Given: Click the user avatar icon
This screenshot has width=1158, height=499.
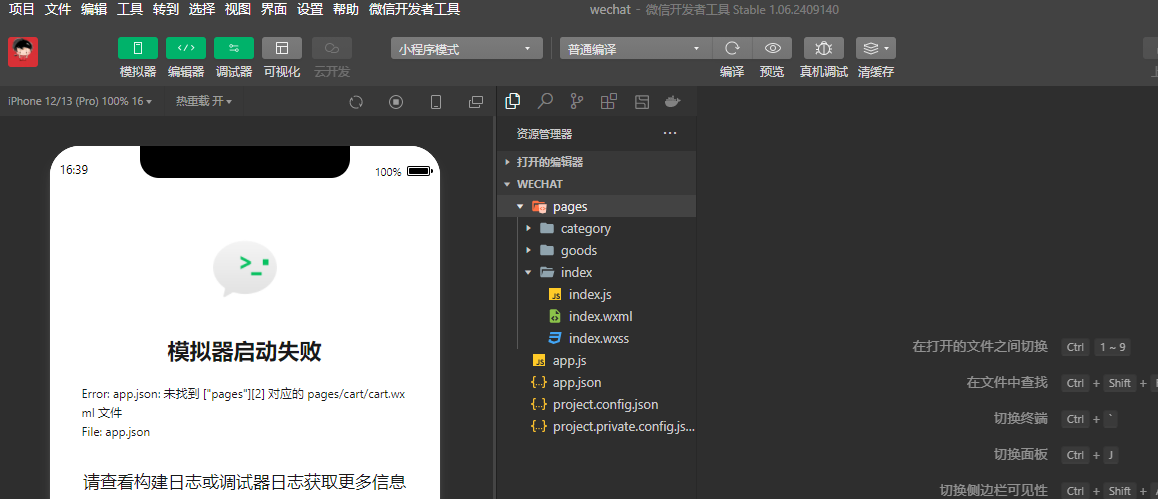Looking at the screenshot, I should [23, 52].
